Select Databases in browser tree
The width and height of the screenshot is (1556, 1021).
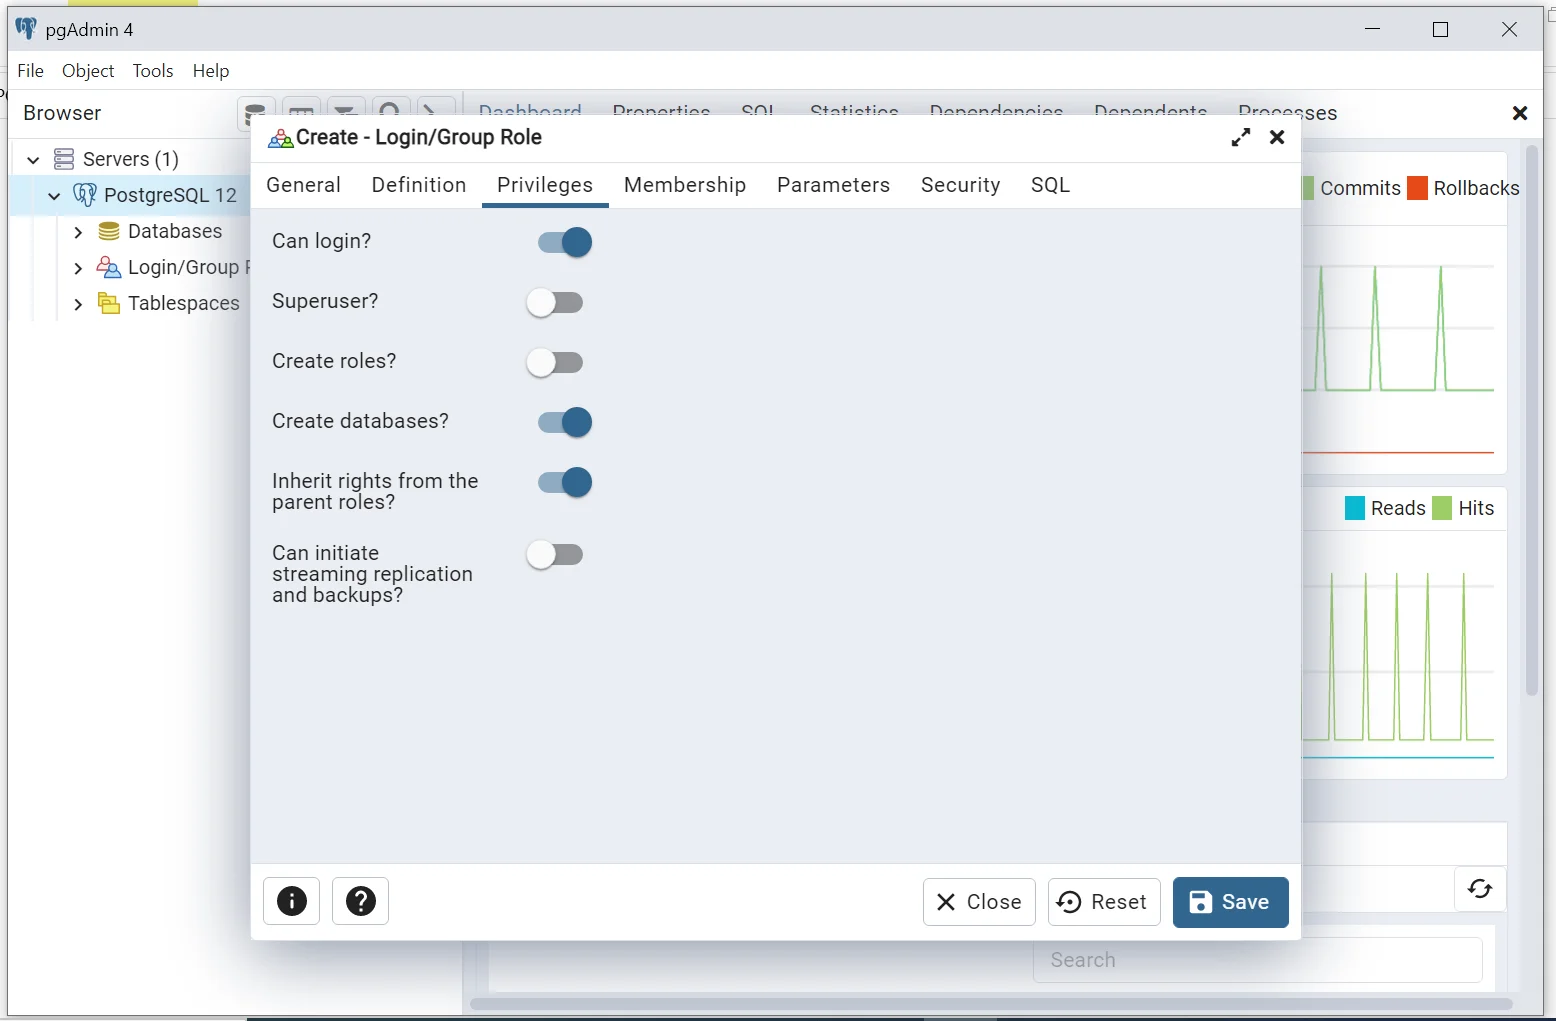(175, 231)
